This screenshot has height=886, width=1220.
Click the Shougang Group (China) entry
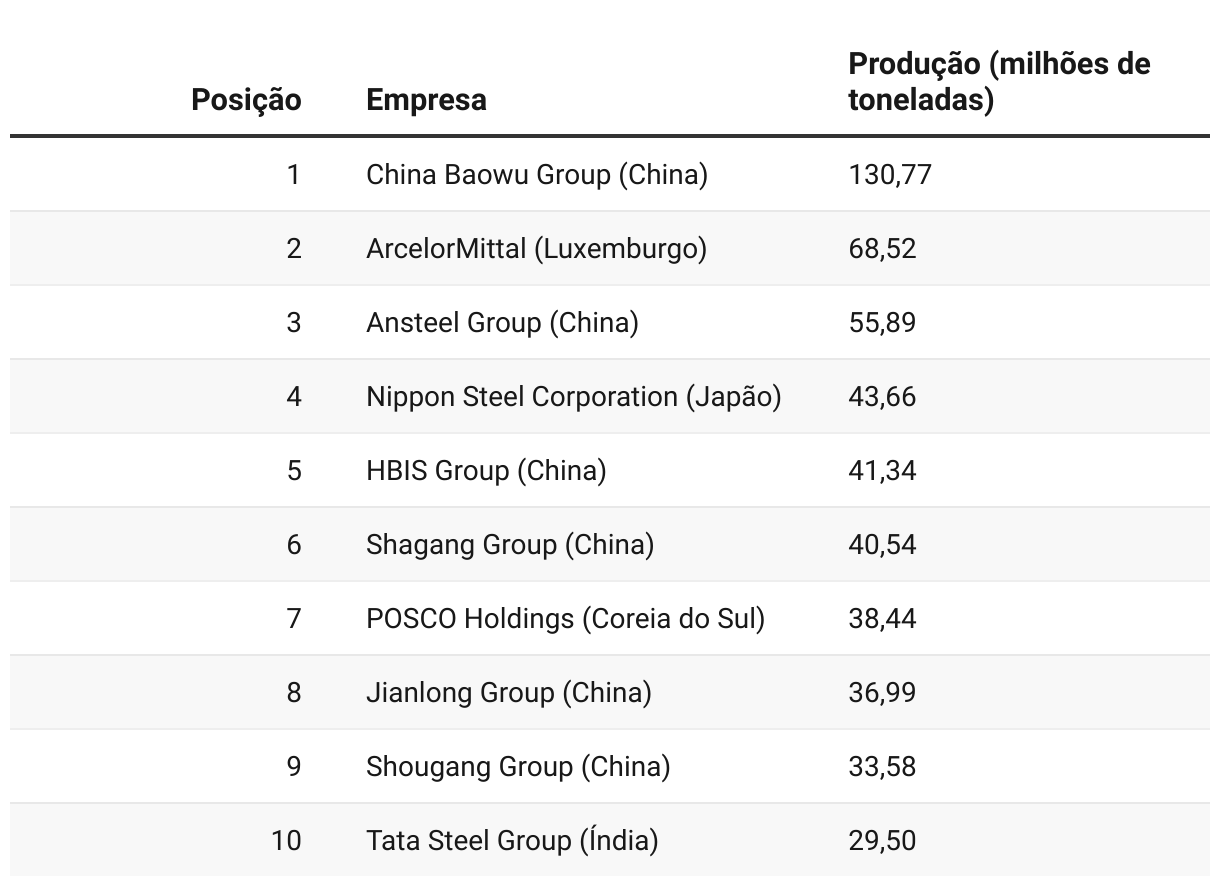pos(518,767)
